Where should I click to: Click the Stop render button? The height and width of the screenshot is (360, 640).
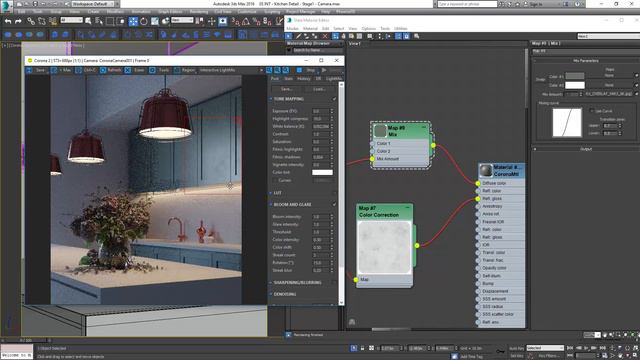point(308,70)
